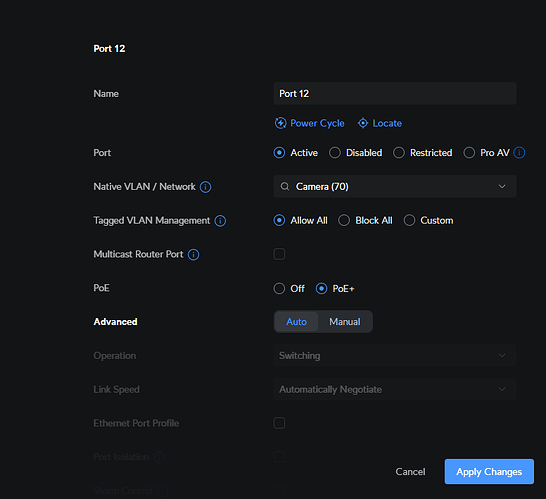Viewport: 546px width, 499px height.
Task: Switch Advanced mode to Auto
Action: (x=296, y=322)
